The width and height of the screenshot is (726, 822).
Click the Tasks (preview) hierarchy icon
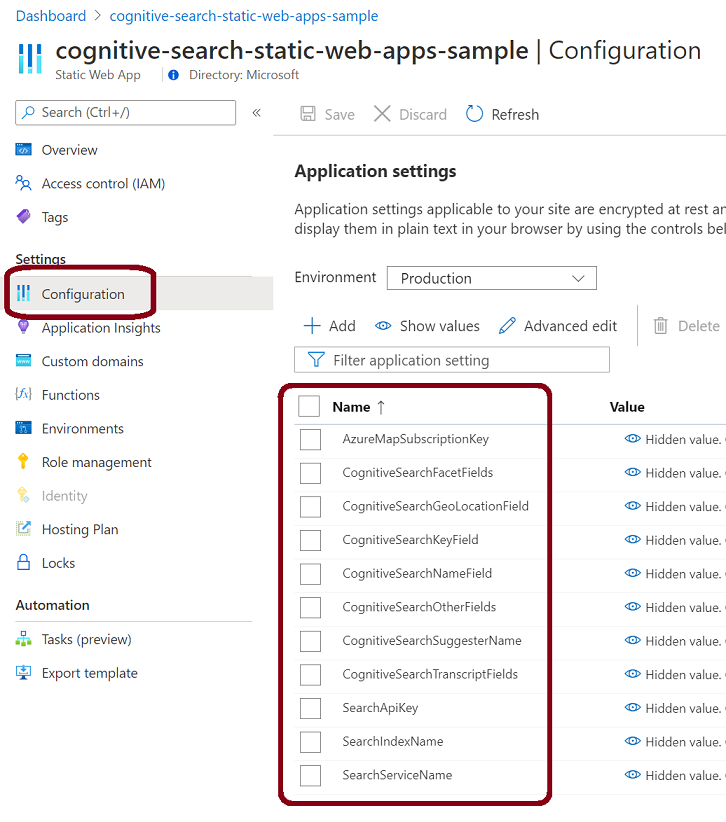tap(23, 639)
